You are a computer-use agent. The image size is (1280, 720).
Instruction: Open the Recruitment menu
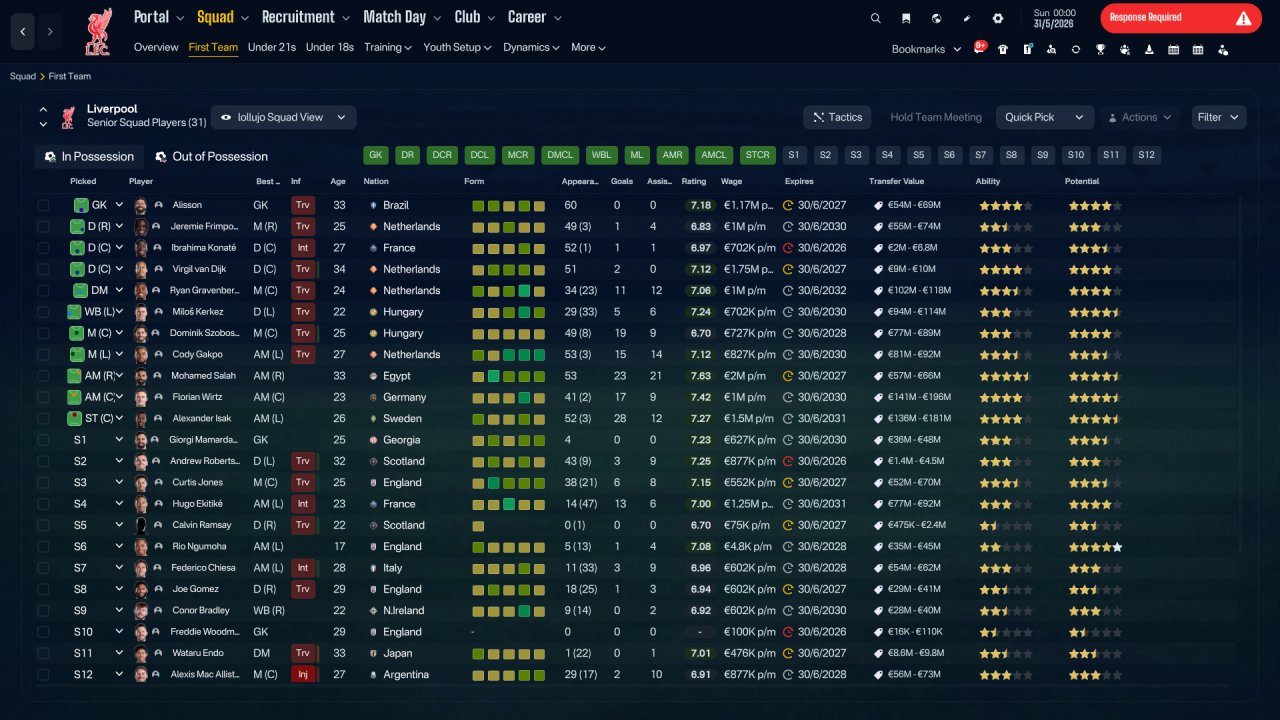coord(305,17)
